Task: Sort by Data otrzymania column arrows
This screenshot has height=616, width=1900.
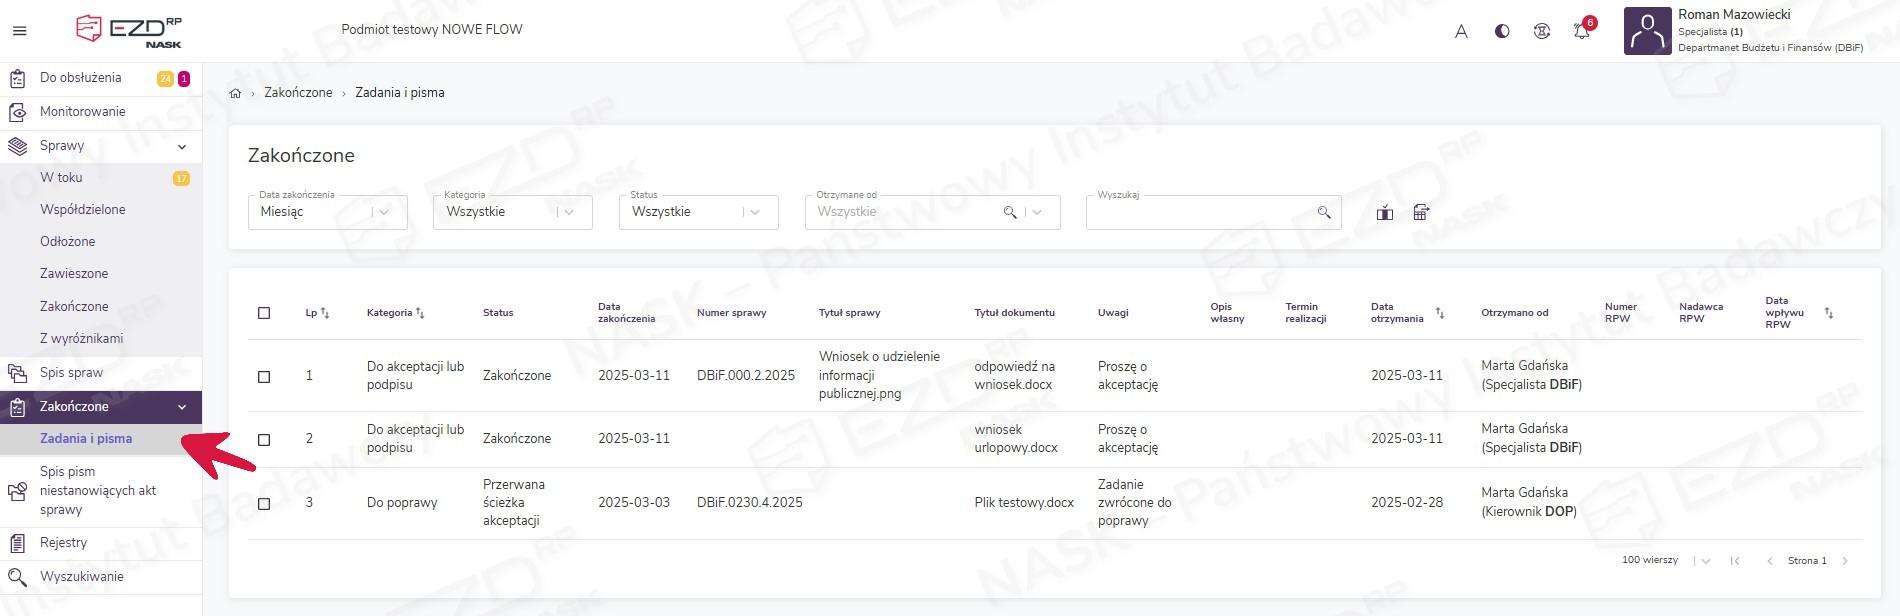Action: click(1440, 313)
